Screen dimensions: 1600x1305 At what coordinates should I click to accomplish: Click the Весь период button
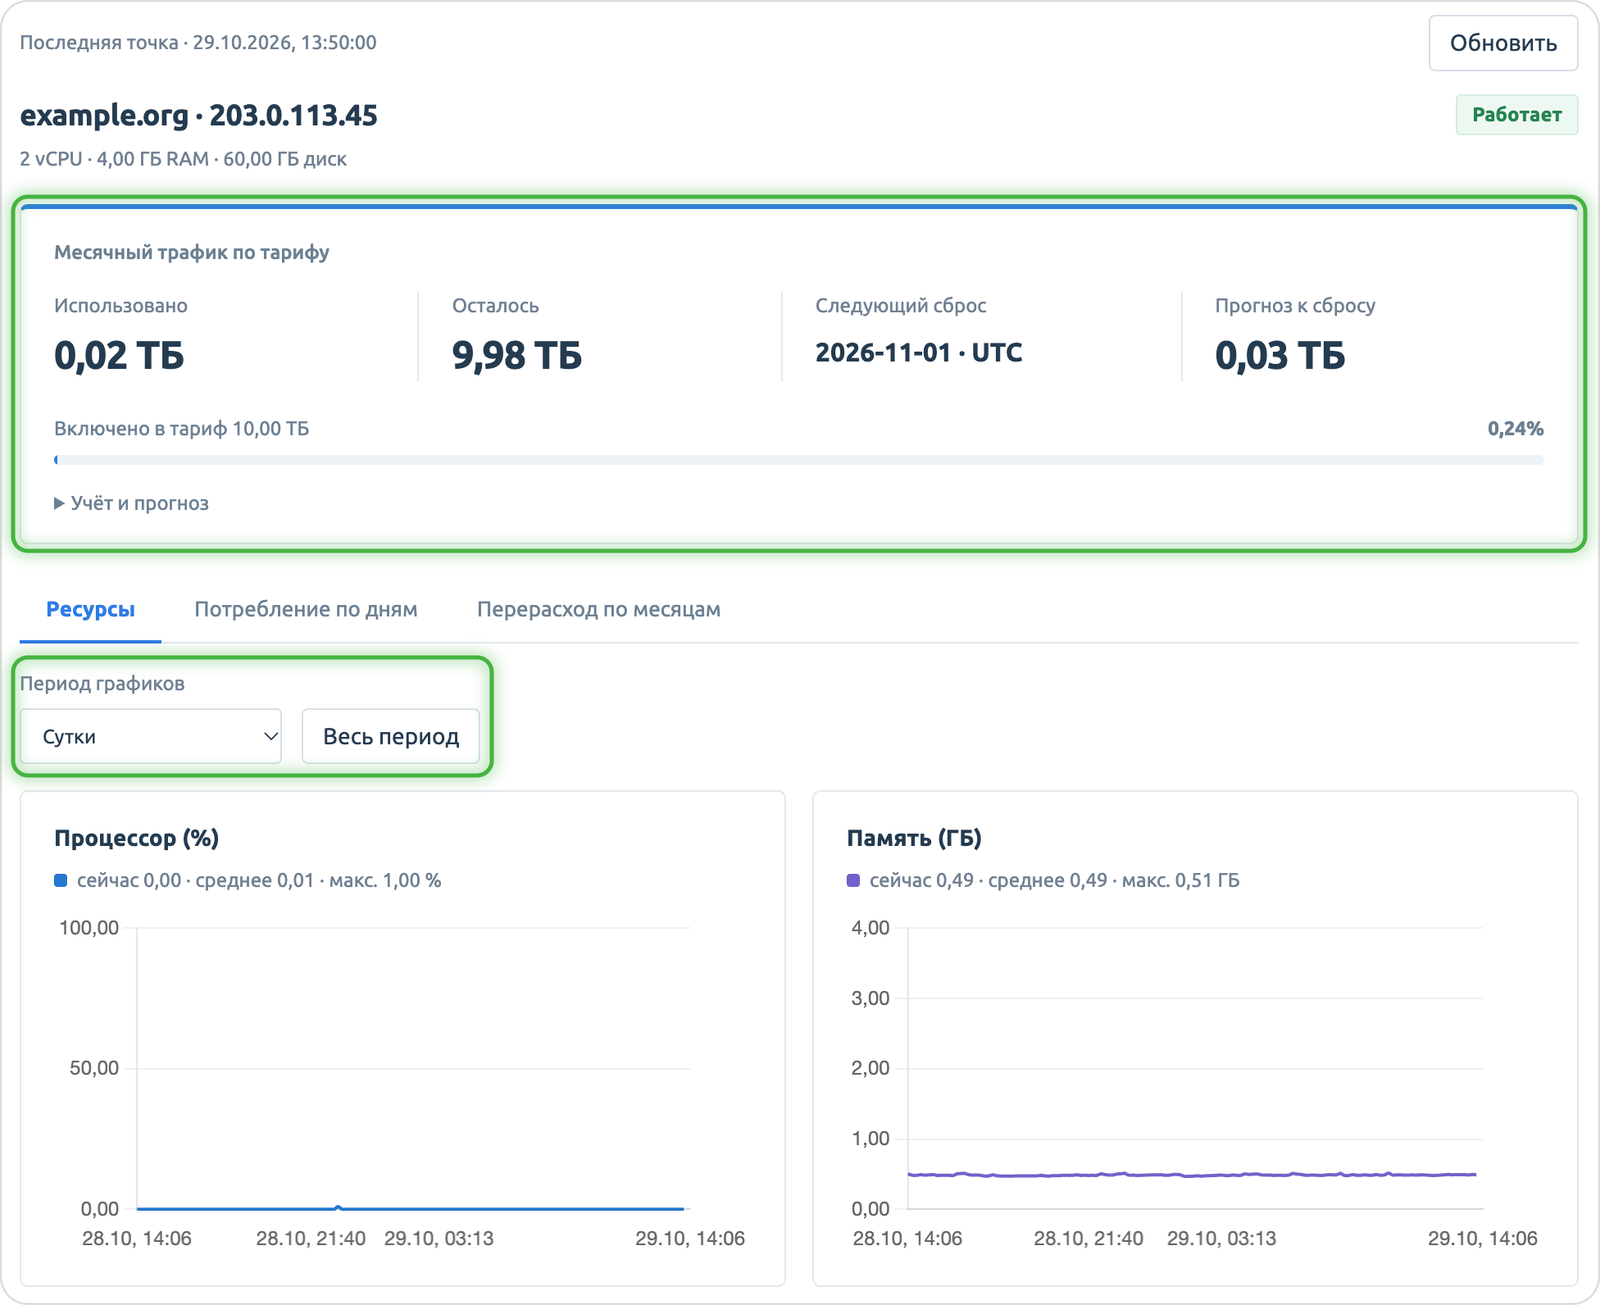pyautogui.click(x=391, y=736)
